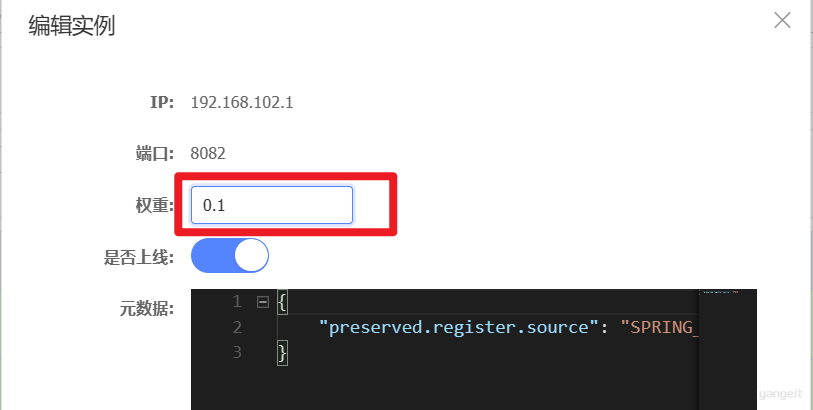The image size is (813, 410).
Task: Click the 端口 label
Action: point(155,153)
